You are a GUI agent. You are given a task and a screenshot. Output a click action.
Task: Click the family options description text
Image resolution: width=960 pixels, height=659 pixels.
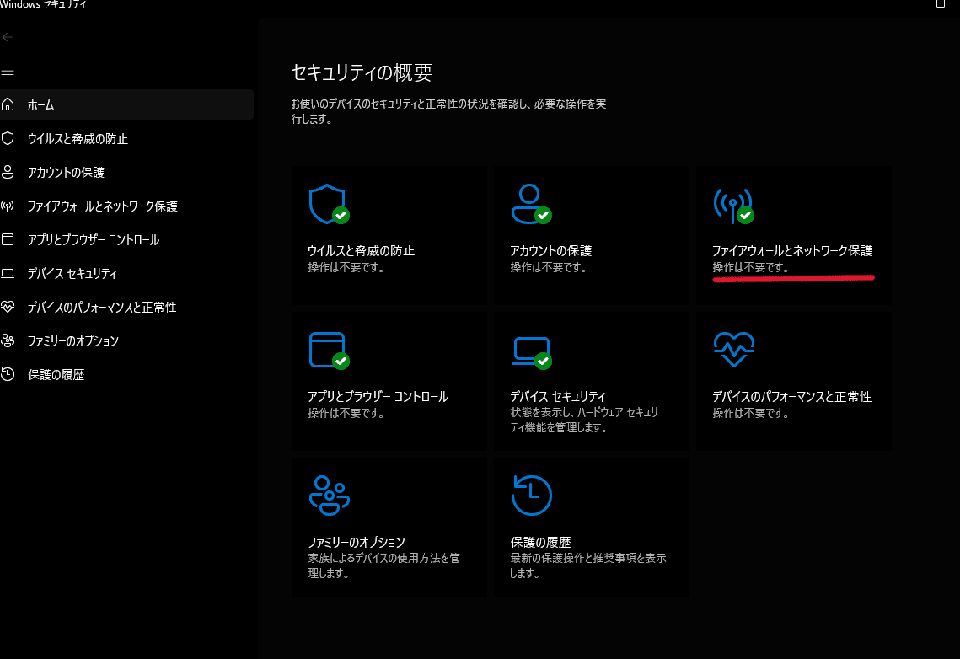coord(384,565)
